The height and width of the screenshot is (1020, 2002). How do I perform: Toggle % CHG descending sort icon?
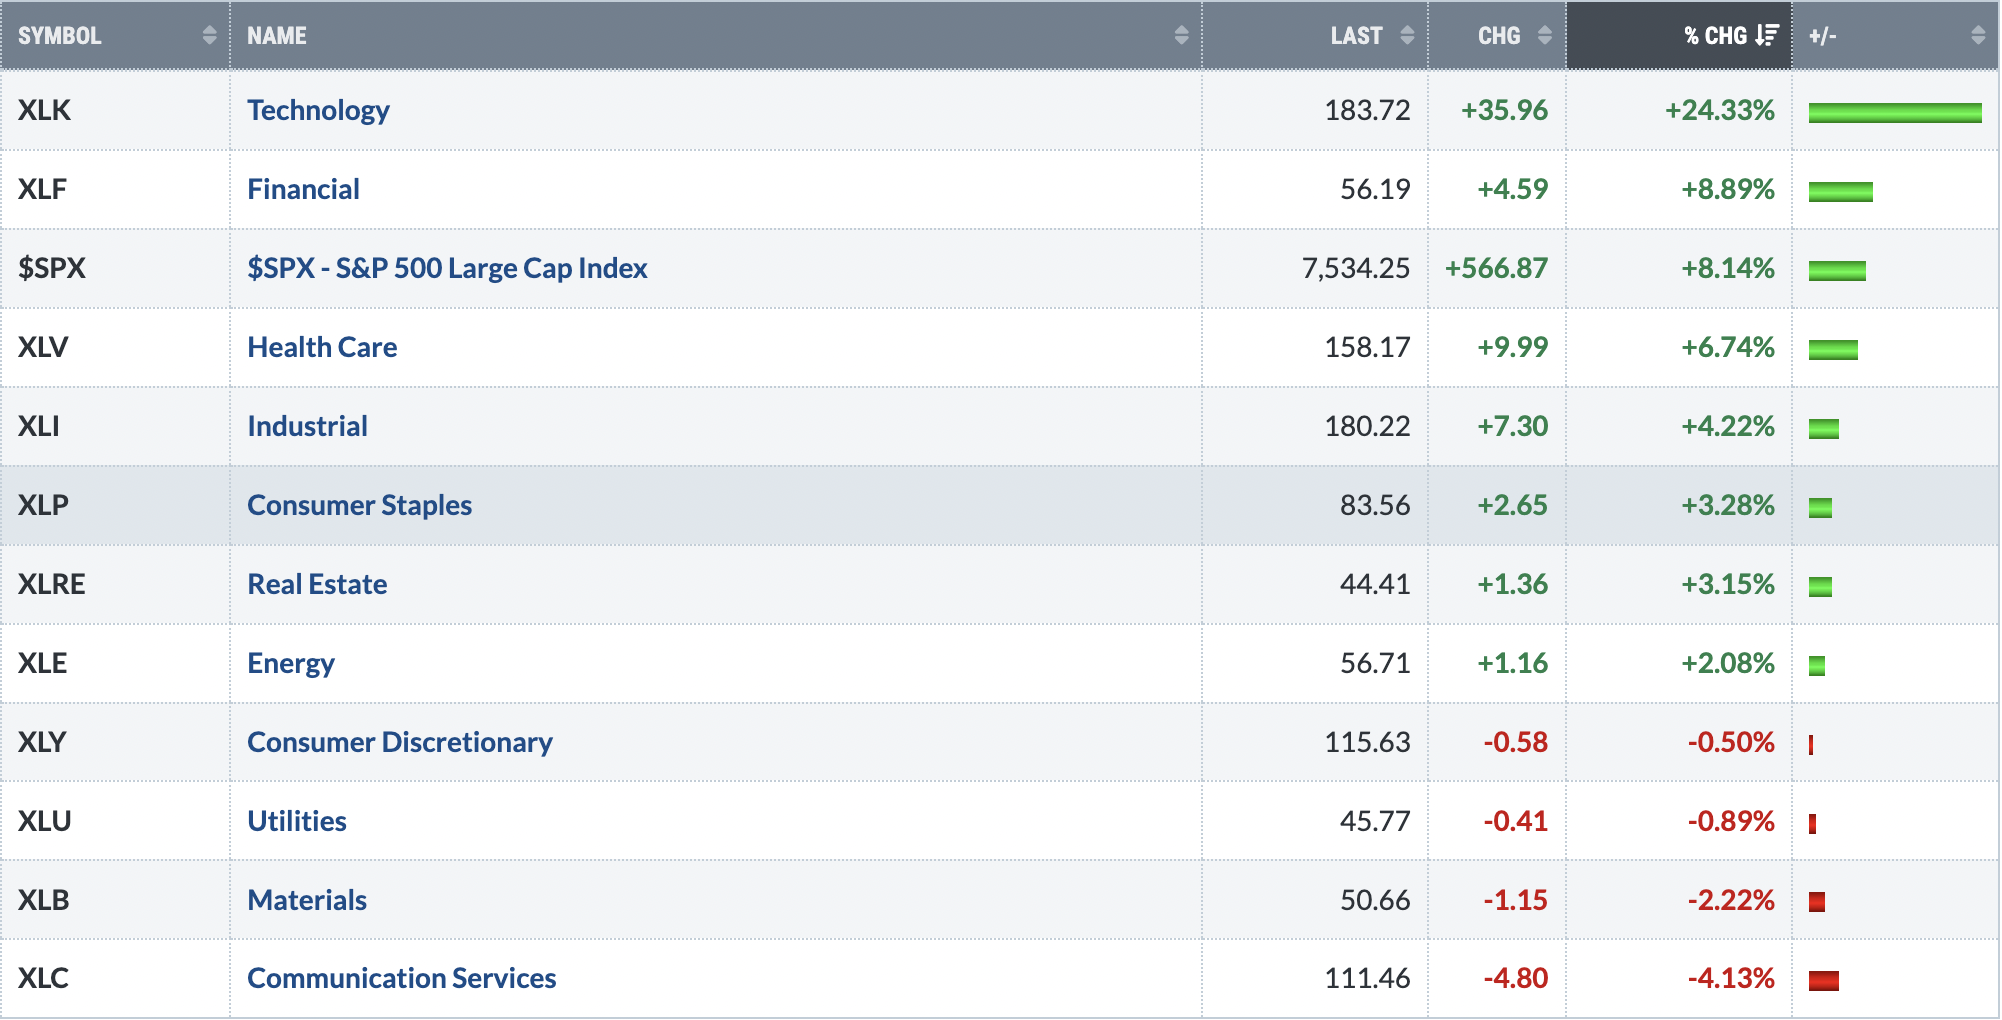point(1767,36)
